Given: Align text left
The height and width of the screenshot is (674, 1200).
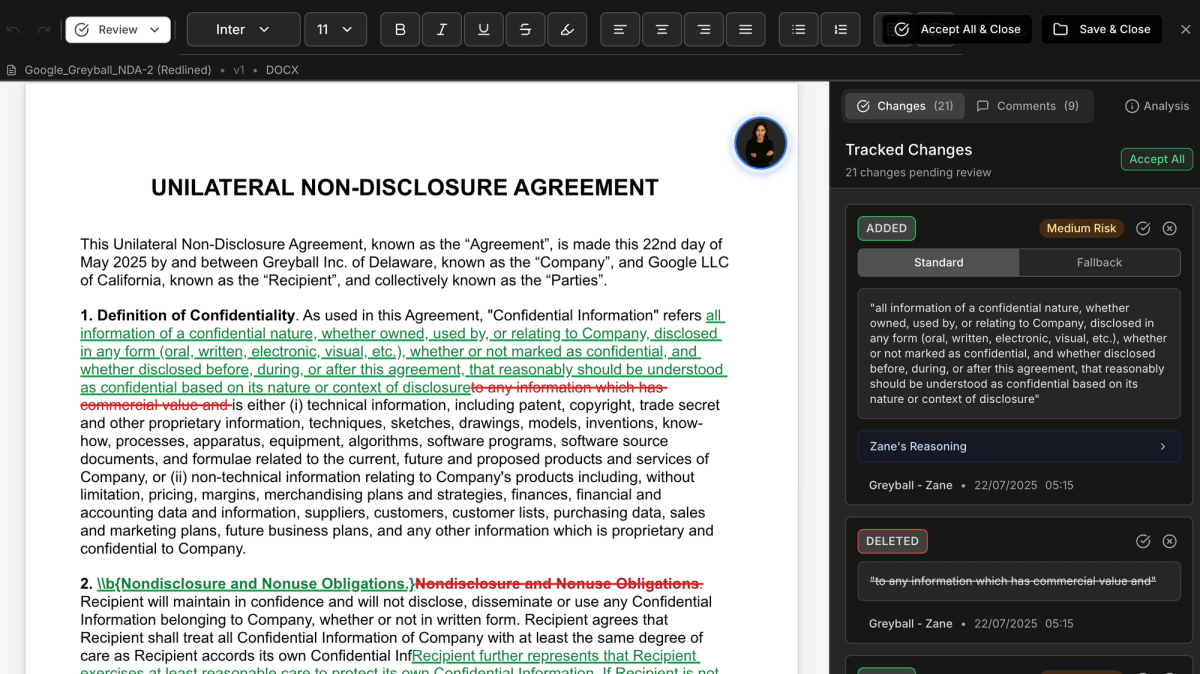Looking at the screenshot, I should 620,30.
